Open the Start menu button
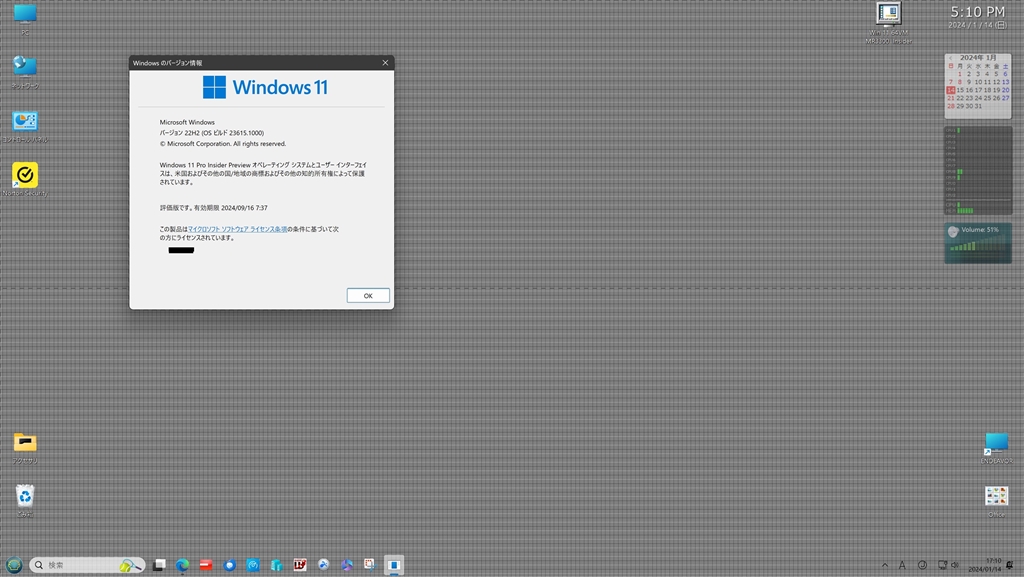This screenshot has height=577, width=1024. pyautogui.click(x=14, y=565)
